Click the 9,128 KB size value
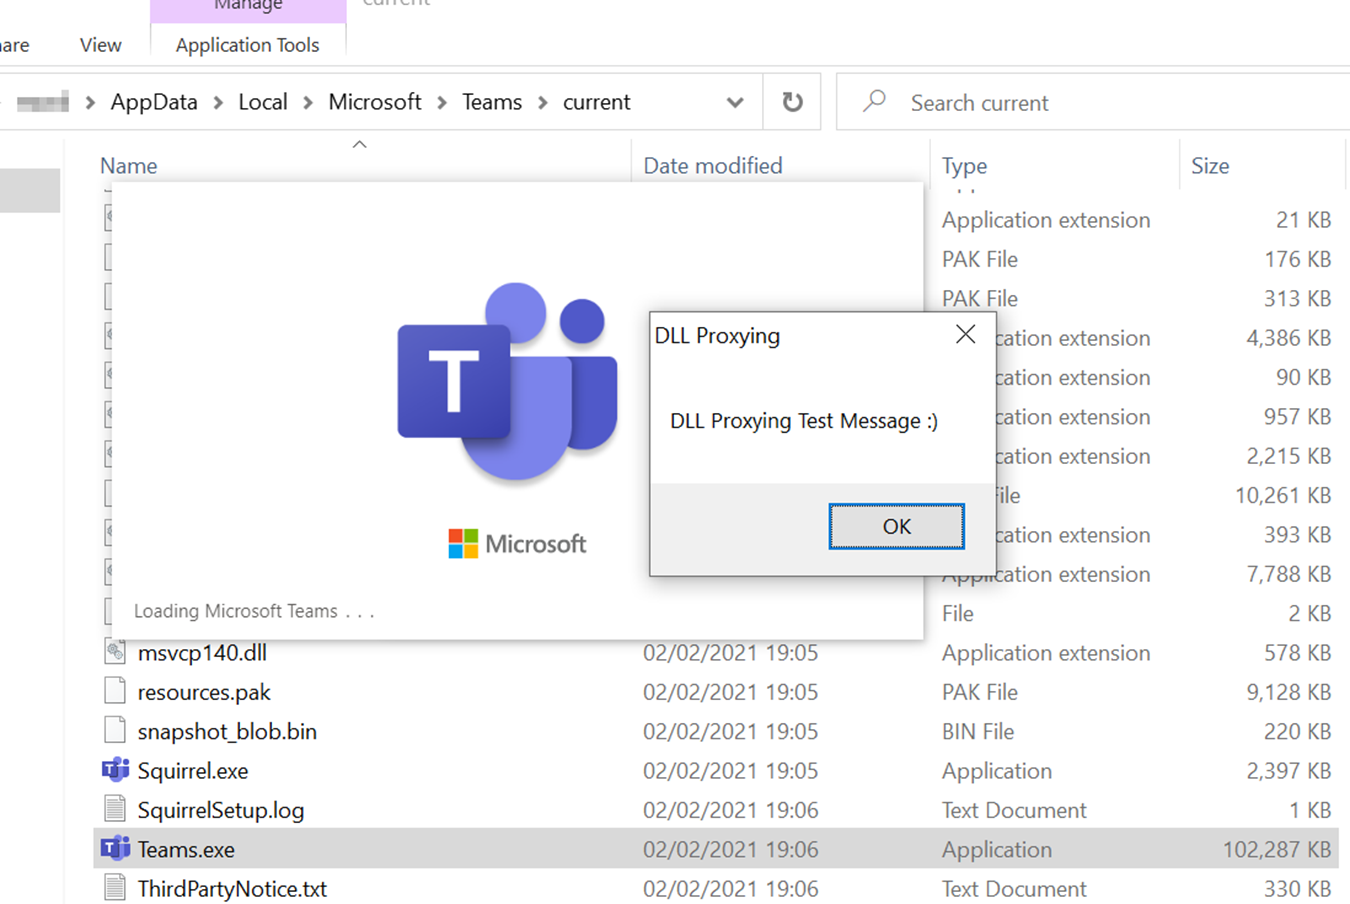This screenshot has height=904, width=1350. coord(1288,692)
